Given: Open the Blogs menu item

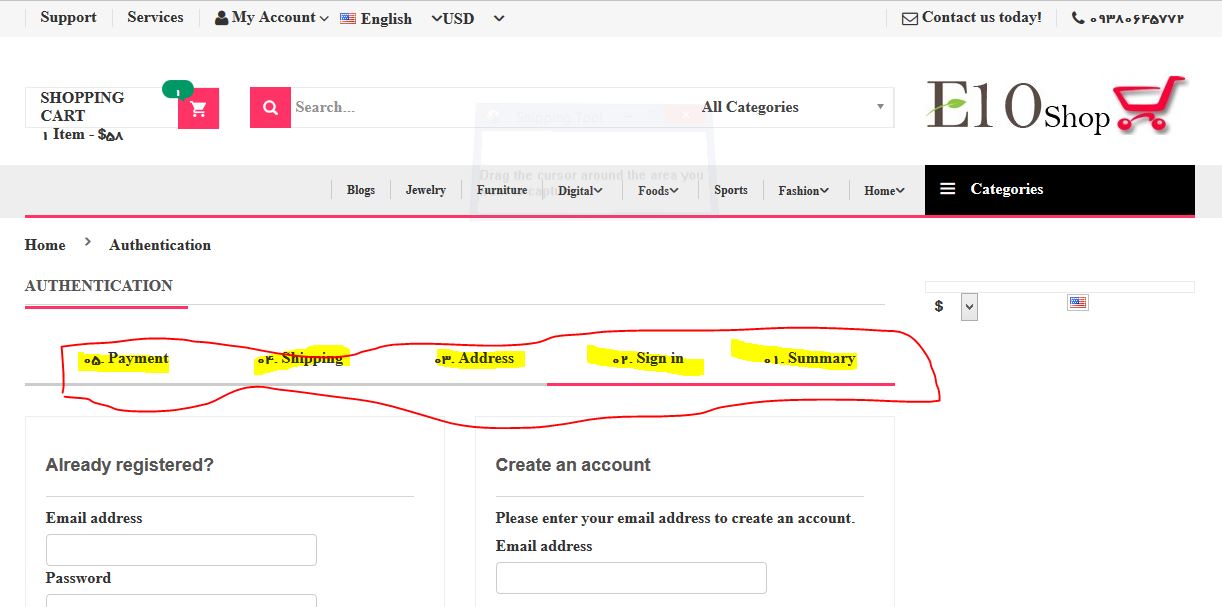Looking at the screenshot, I should [361, 190].
